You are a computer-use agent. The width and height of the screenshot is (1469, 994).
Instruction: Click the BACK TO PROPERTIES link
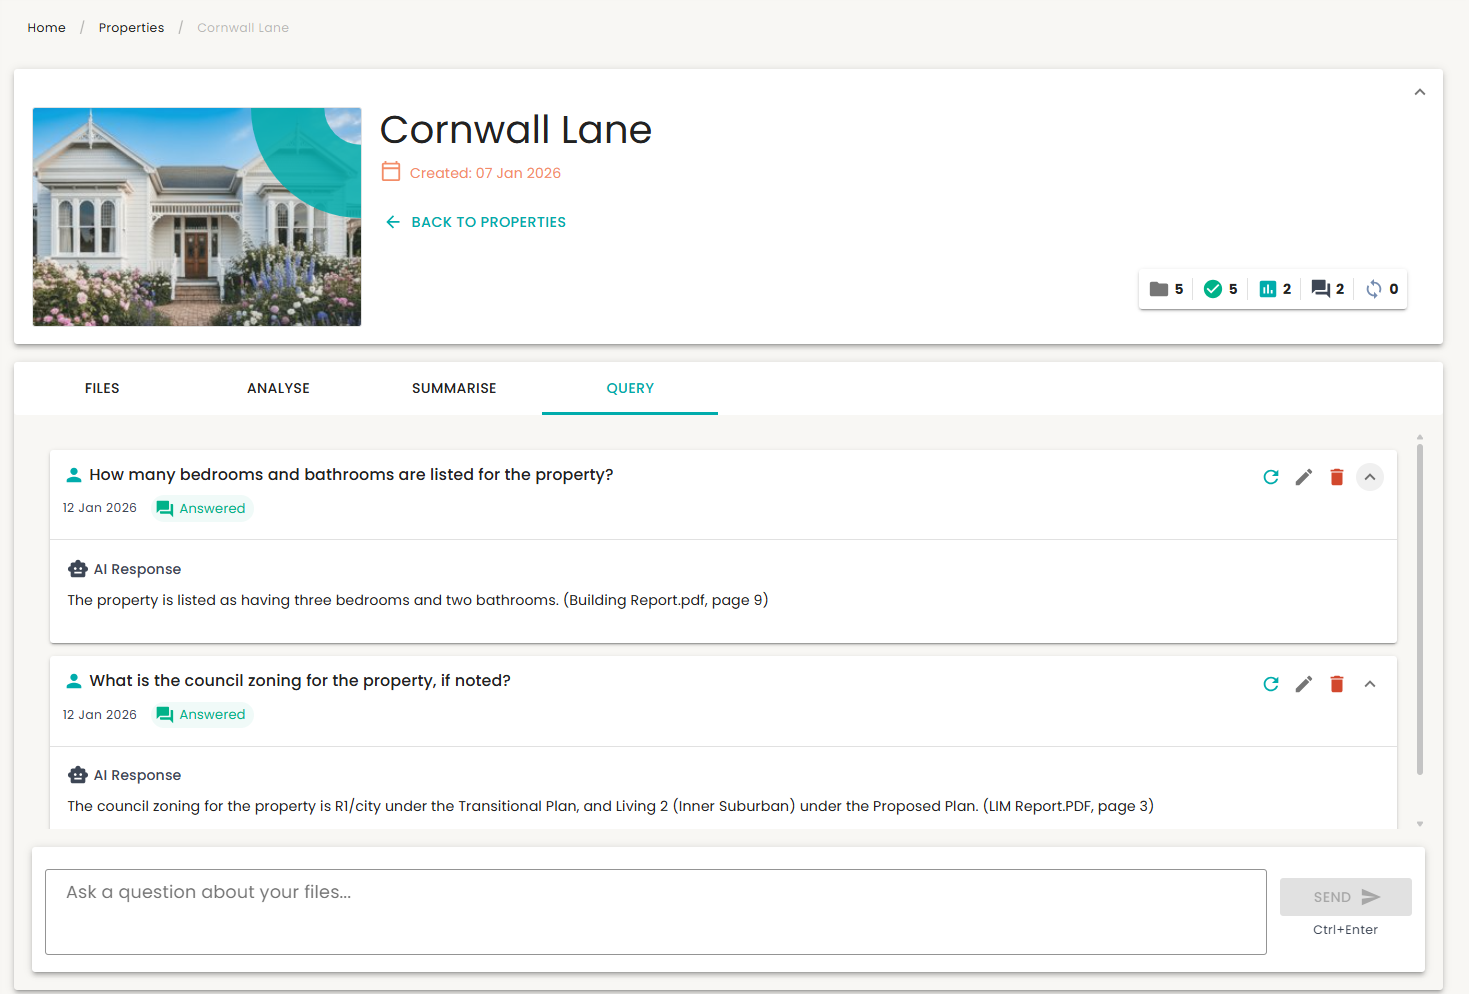coord(475,221)
